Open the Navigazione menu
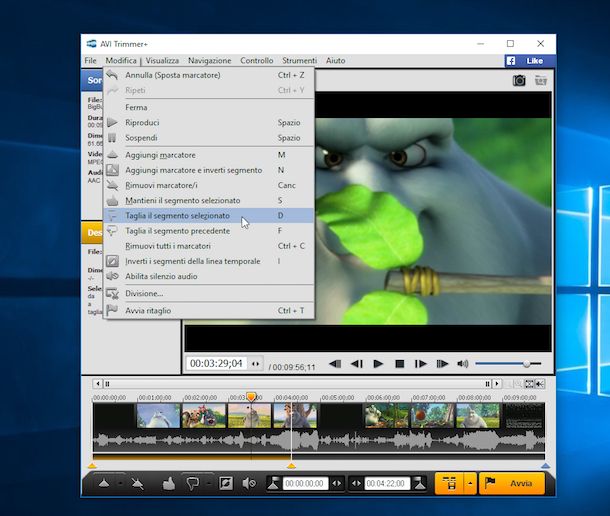This screenshot has height=516, width=610. click(x=210, y=60)
